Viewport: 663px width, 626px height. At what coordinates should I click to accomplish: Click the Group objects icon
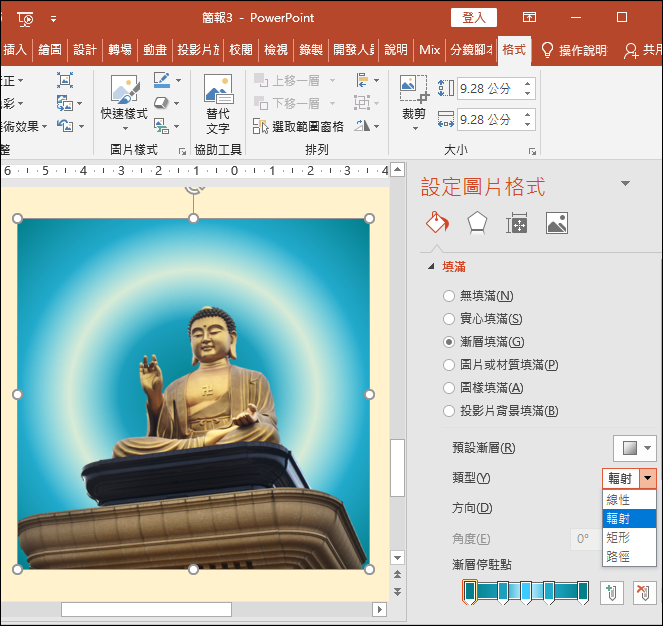[x=362, y=103]
